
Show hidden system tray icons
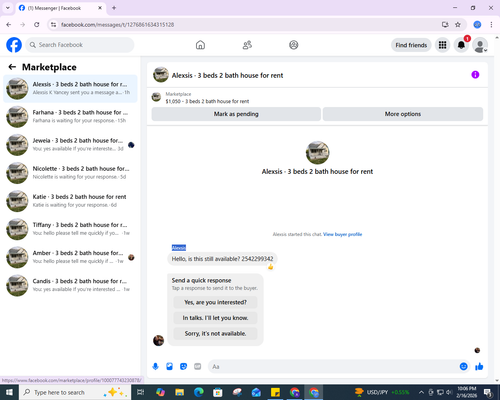point(421,392)
